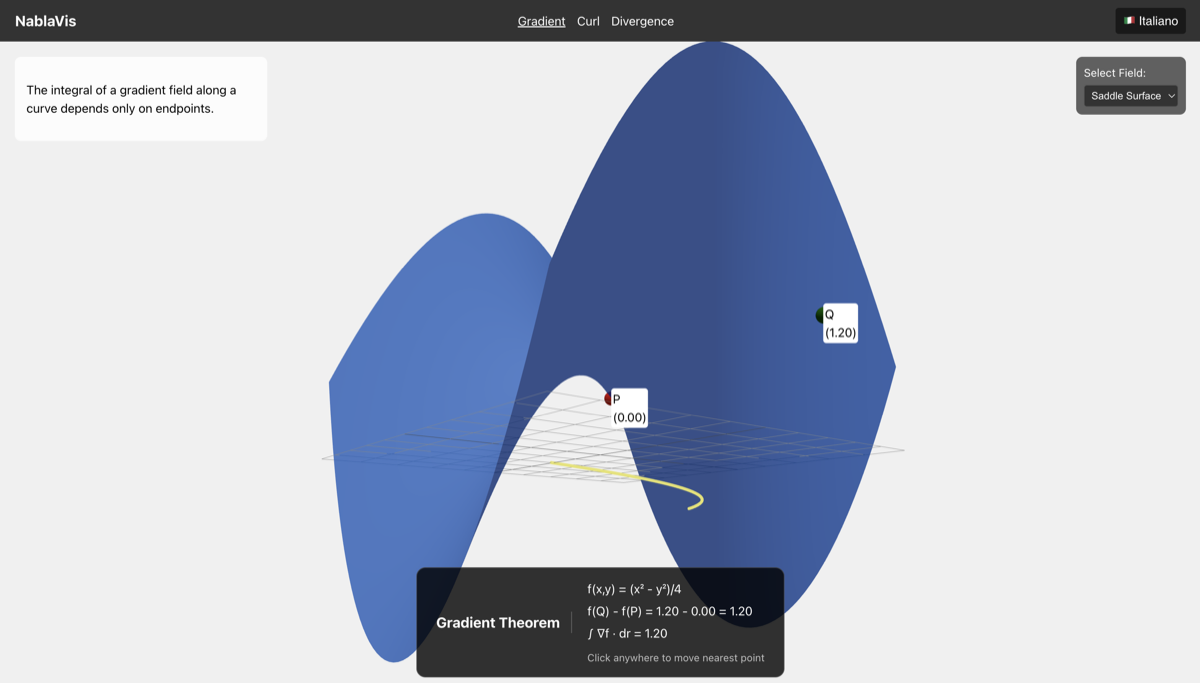The height and width of the screenshot is (683, 1200).
Task: Click the P label showing (0.00)
Action: tap(629, 406)
